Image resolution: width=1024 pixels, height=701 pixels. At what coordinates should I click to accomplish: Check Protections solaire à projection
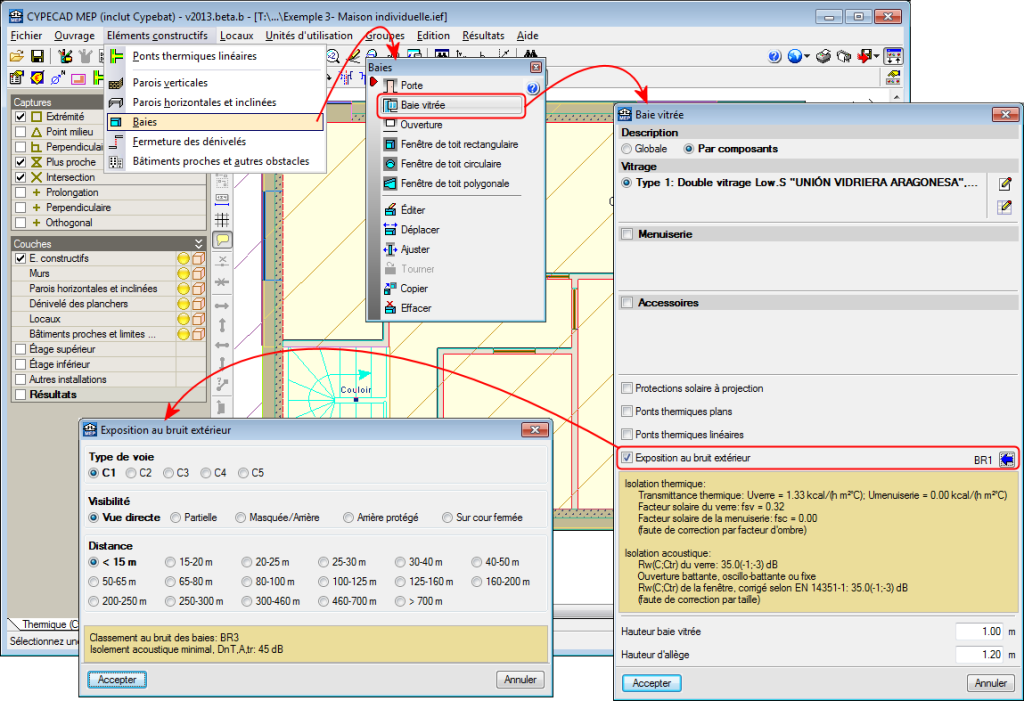coord(627,388)
